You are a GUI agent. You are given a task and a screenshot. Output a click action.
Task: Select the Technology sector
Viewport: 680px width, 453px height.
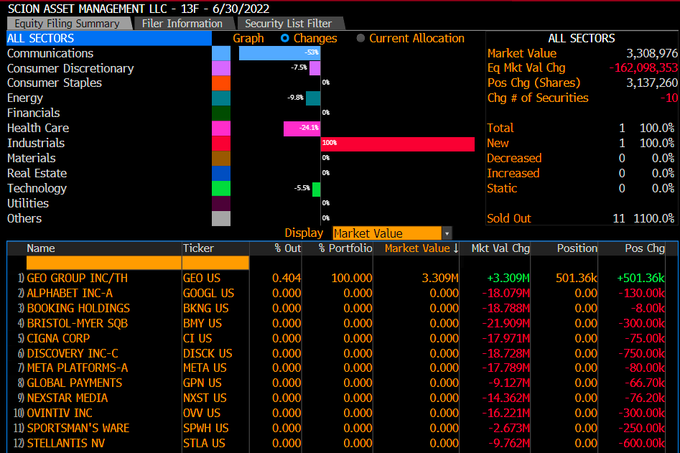37,188
